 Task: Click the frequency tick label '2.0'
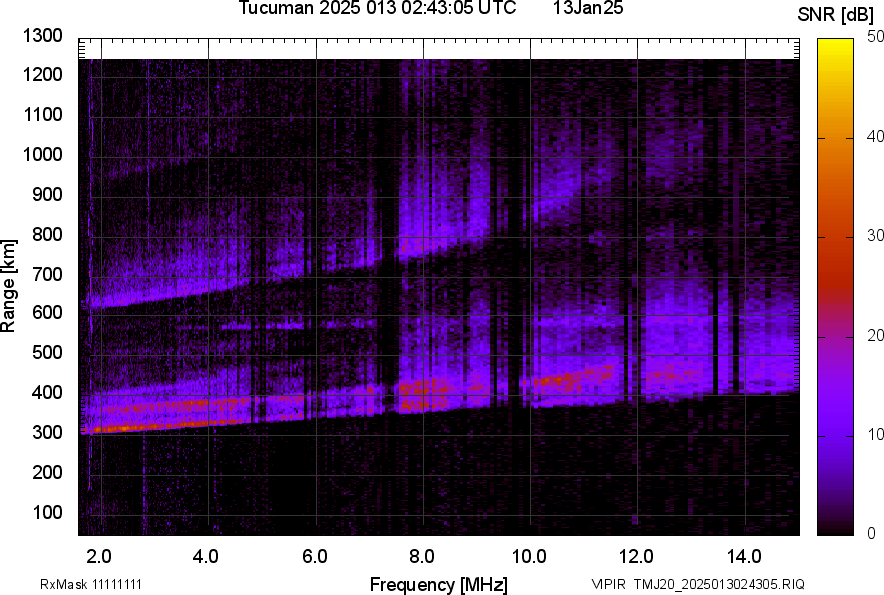click(99, 557)
